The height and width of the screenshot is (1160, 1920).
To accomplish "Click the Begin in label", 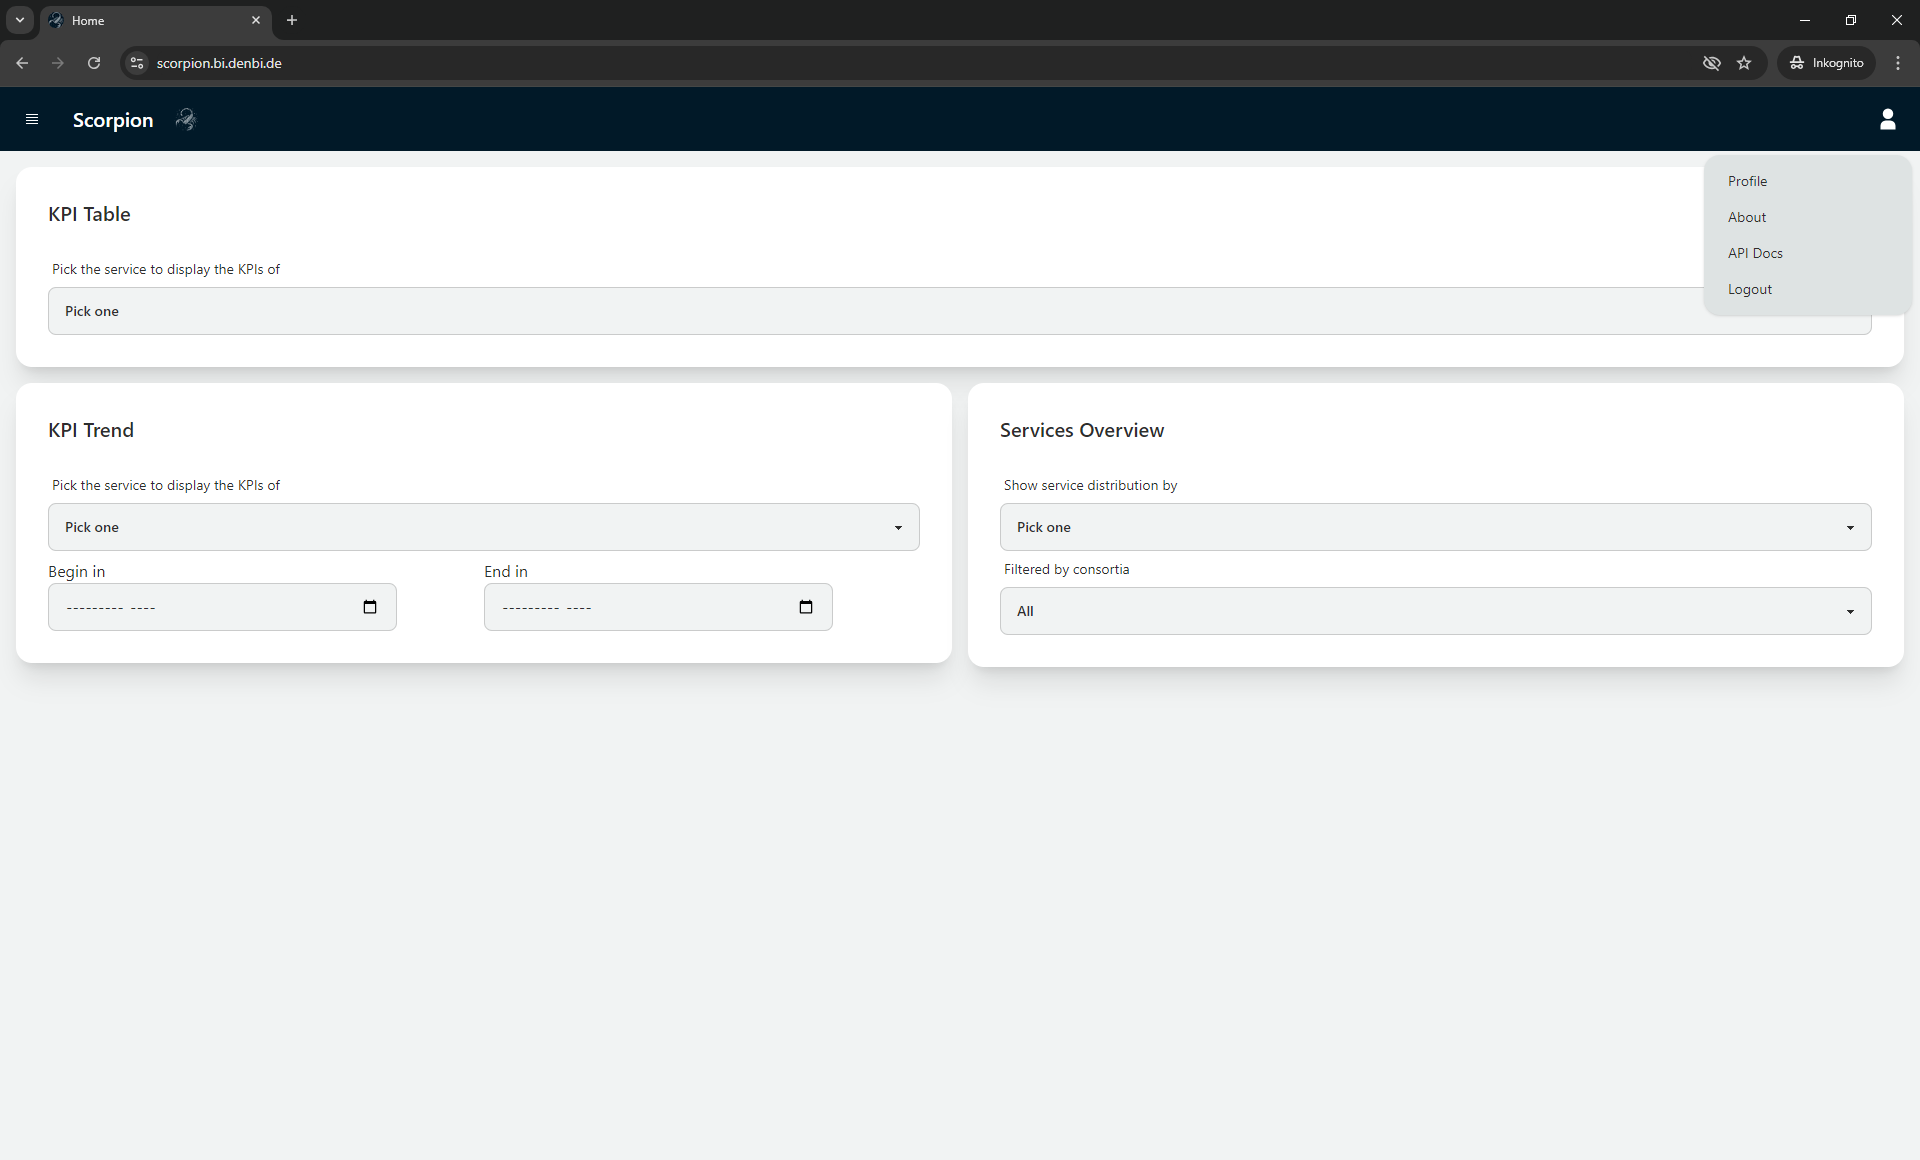I will (x=76, y=571).
